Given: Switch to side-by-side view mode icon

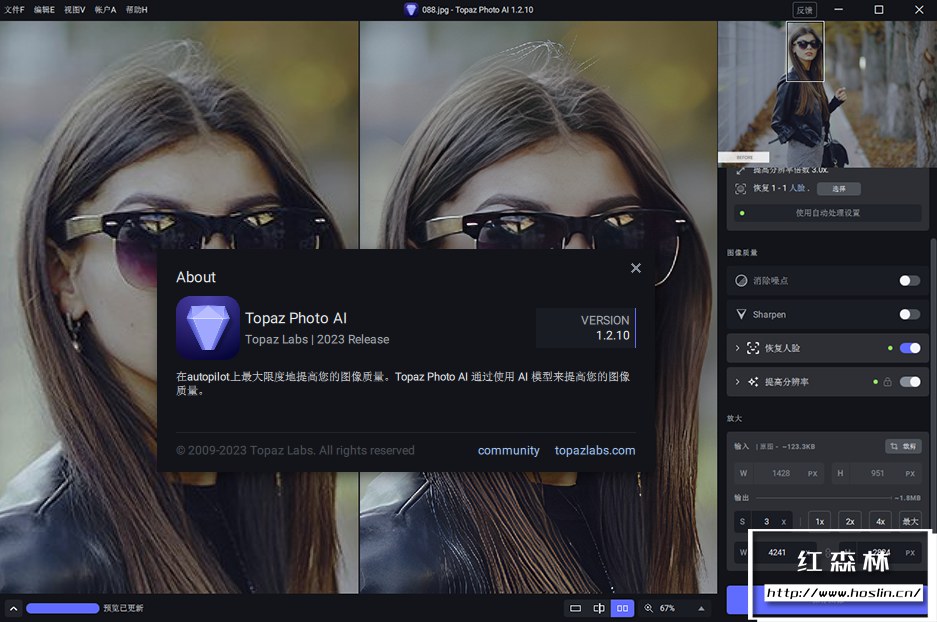Looking at the screenshot, I should pos(622,608).
